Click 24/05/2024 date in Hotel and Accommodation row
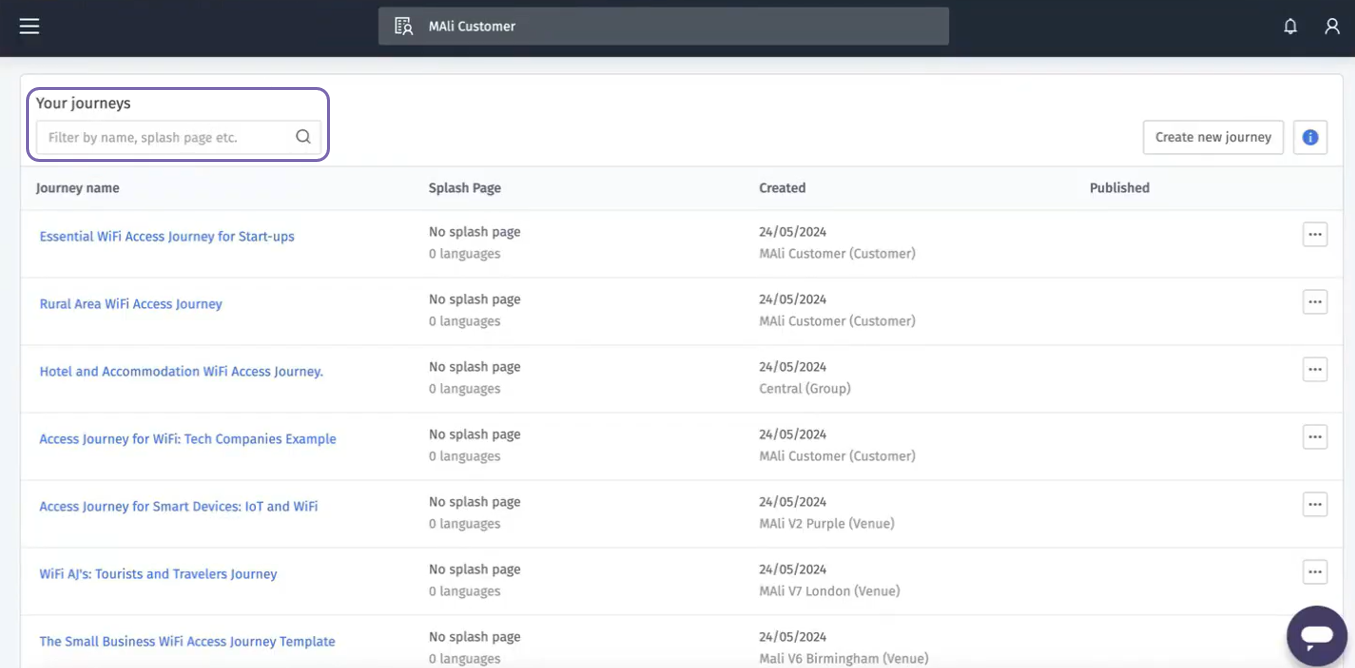 coord(793,367)
